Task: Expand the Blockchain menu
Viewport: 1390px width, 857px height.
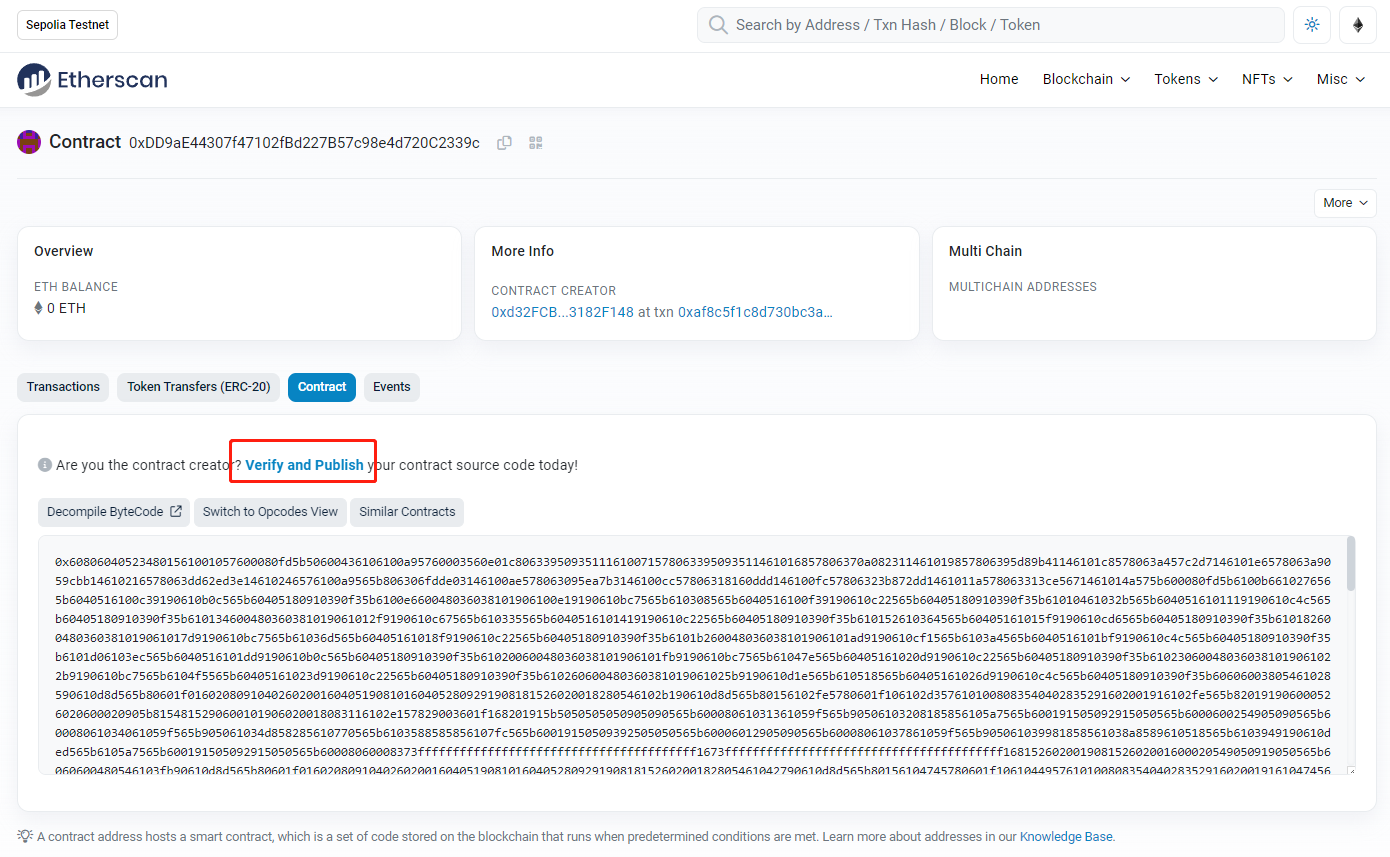Action: pyautogui.click(x=1086, y=79)
